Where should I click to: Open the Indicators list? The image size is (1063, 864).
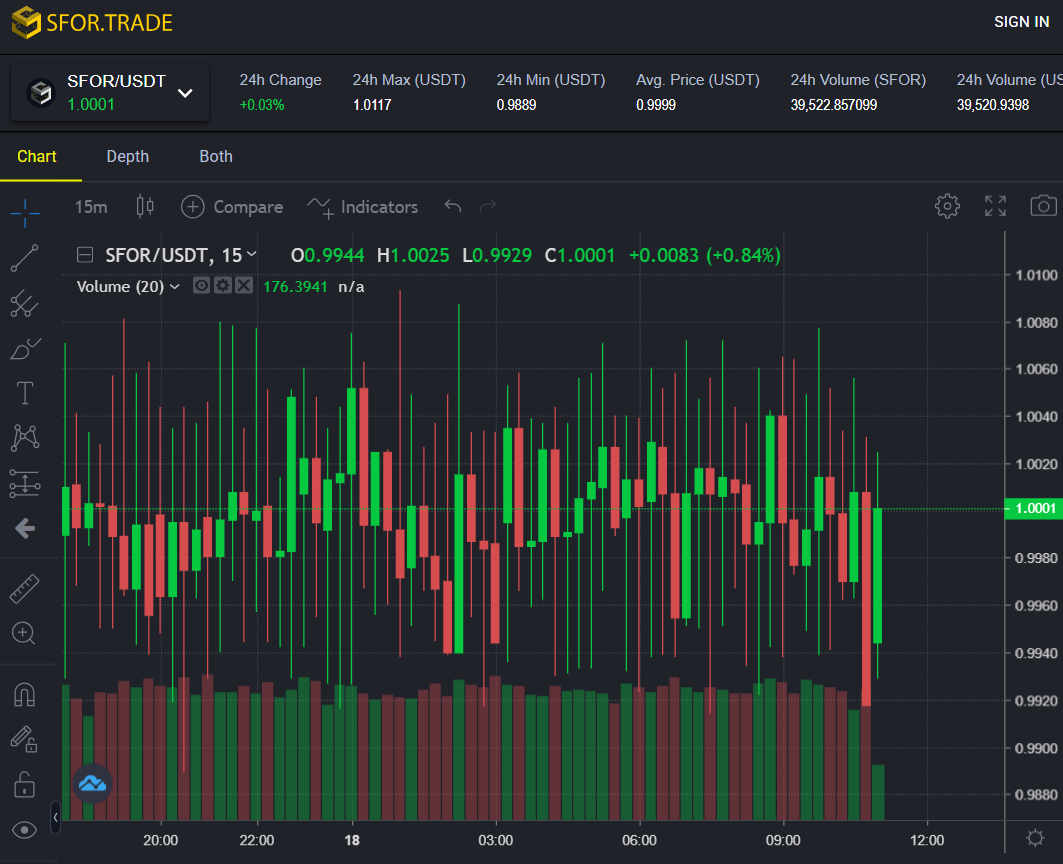coord(363,207)
